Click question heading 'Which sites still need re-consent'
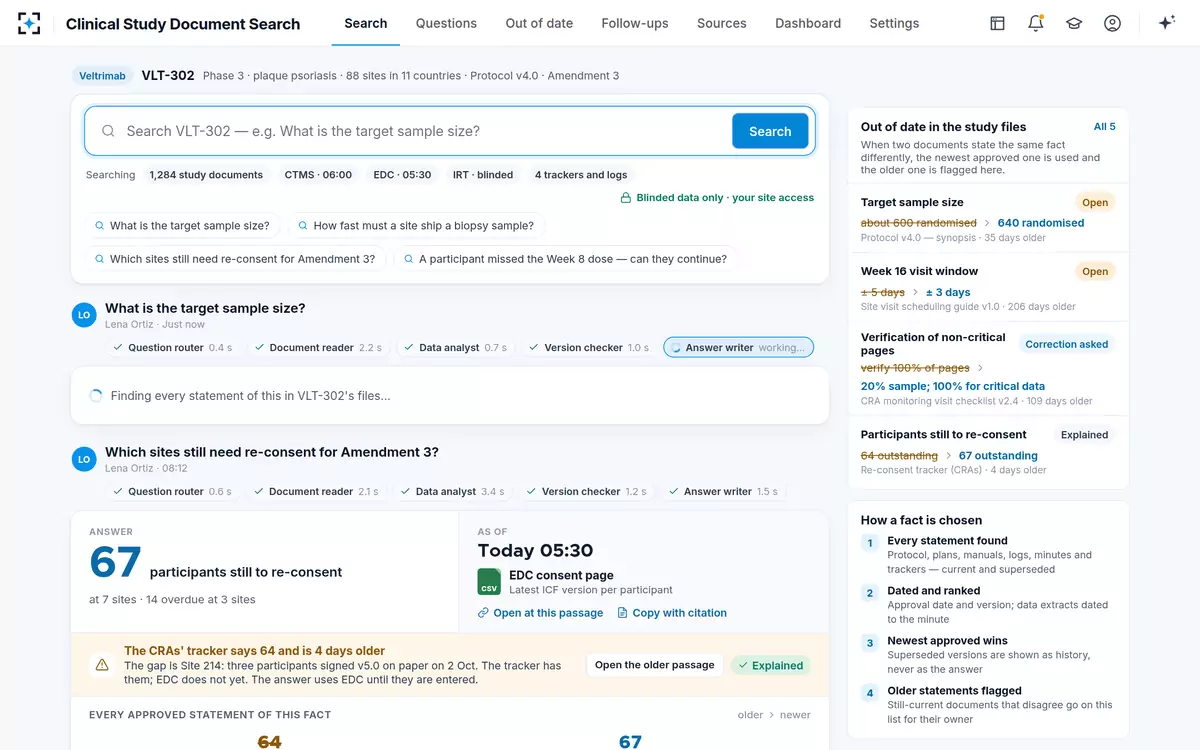 click(x=272, y=452)
